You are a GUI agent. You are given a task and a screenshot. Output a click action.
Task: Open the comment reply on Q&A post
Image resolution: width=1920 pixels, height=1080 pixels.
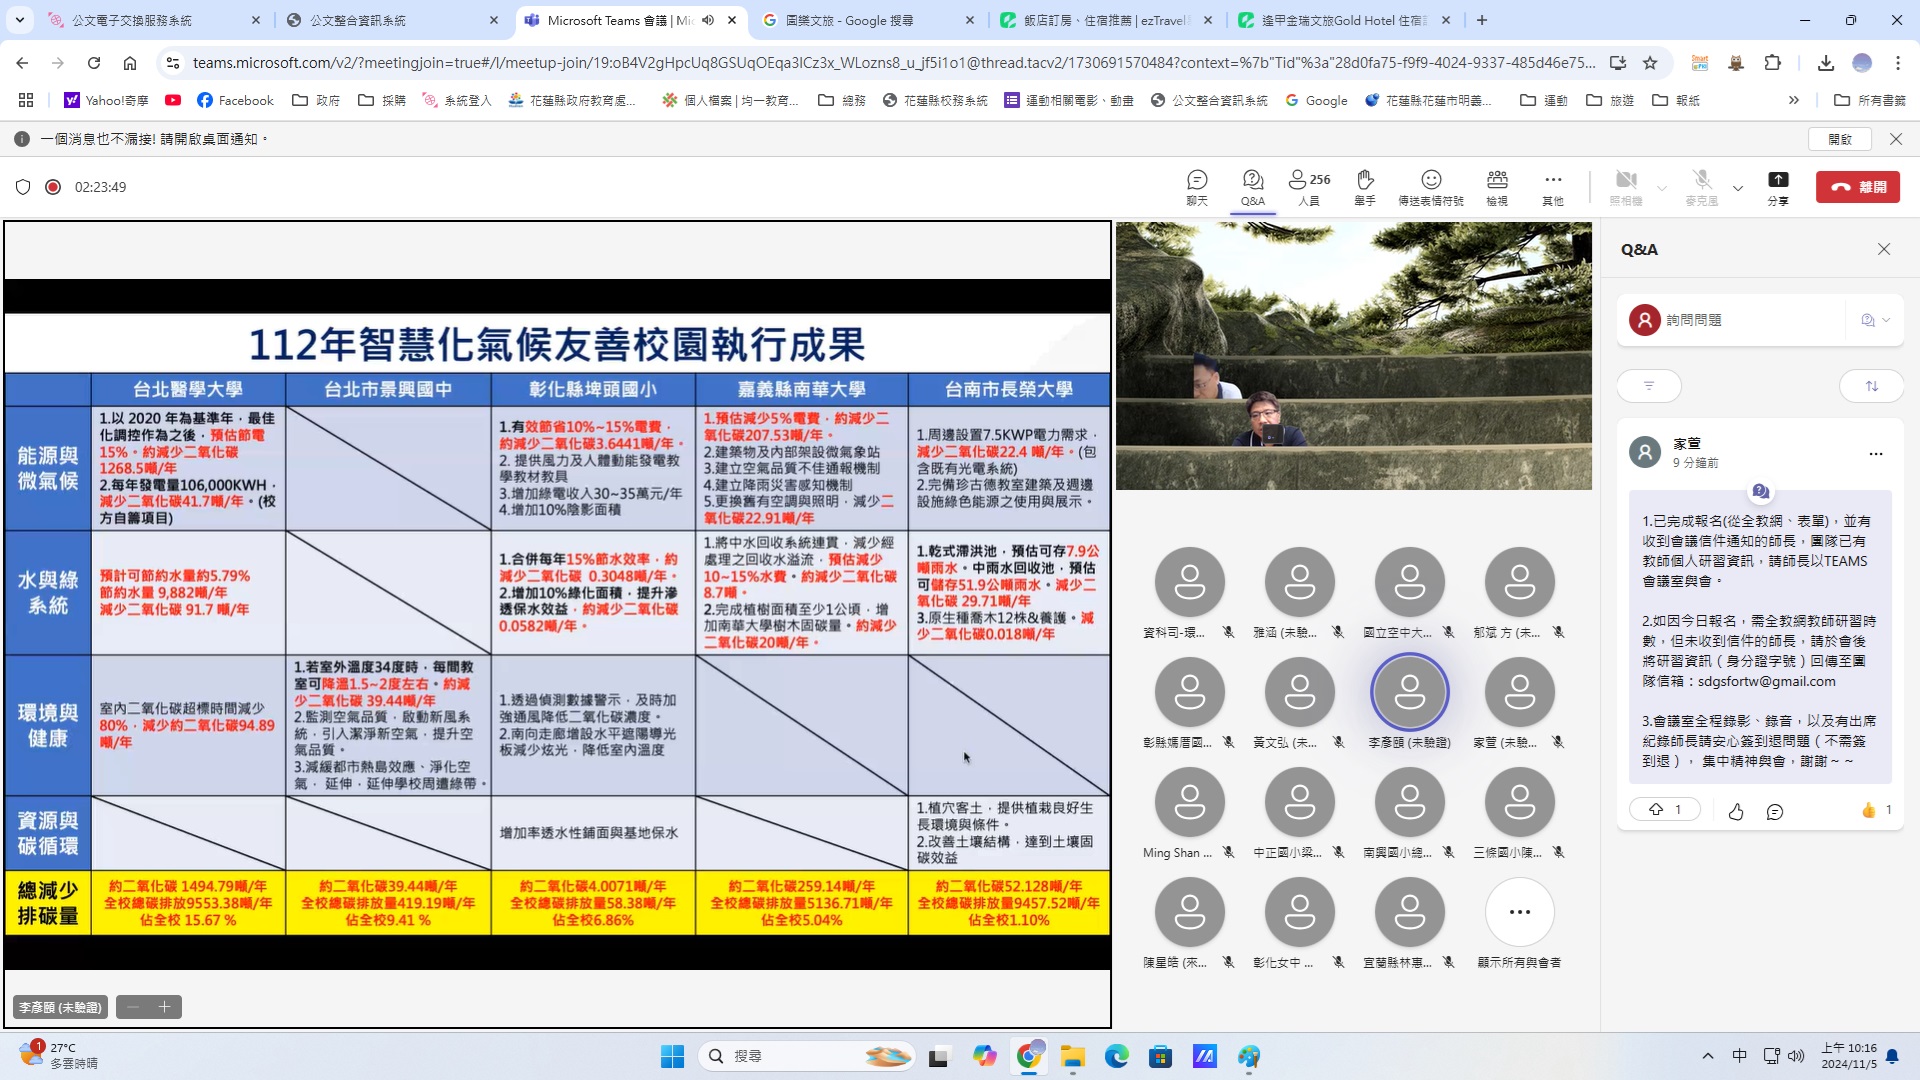(1775, 812)
